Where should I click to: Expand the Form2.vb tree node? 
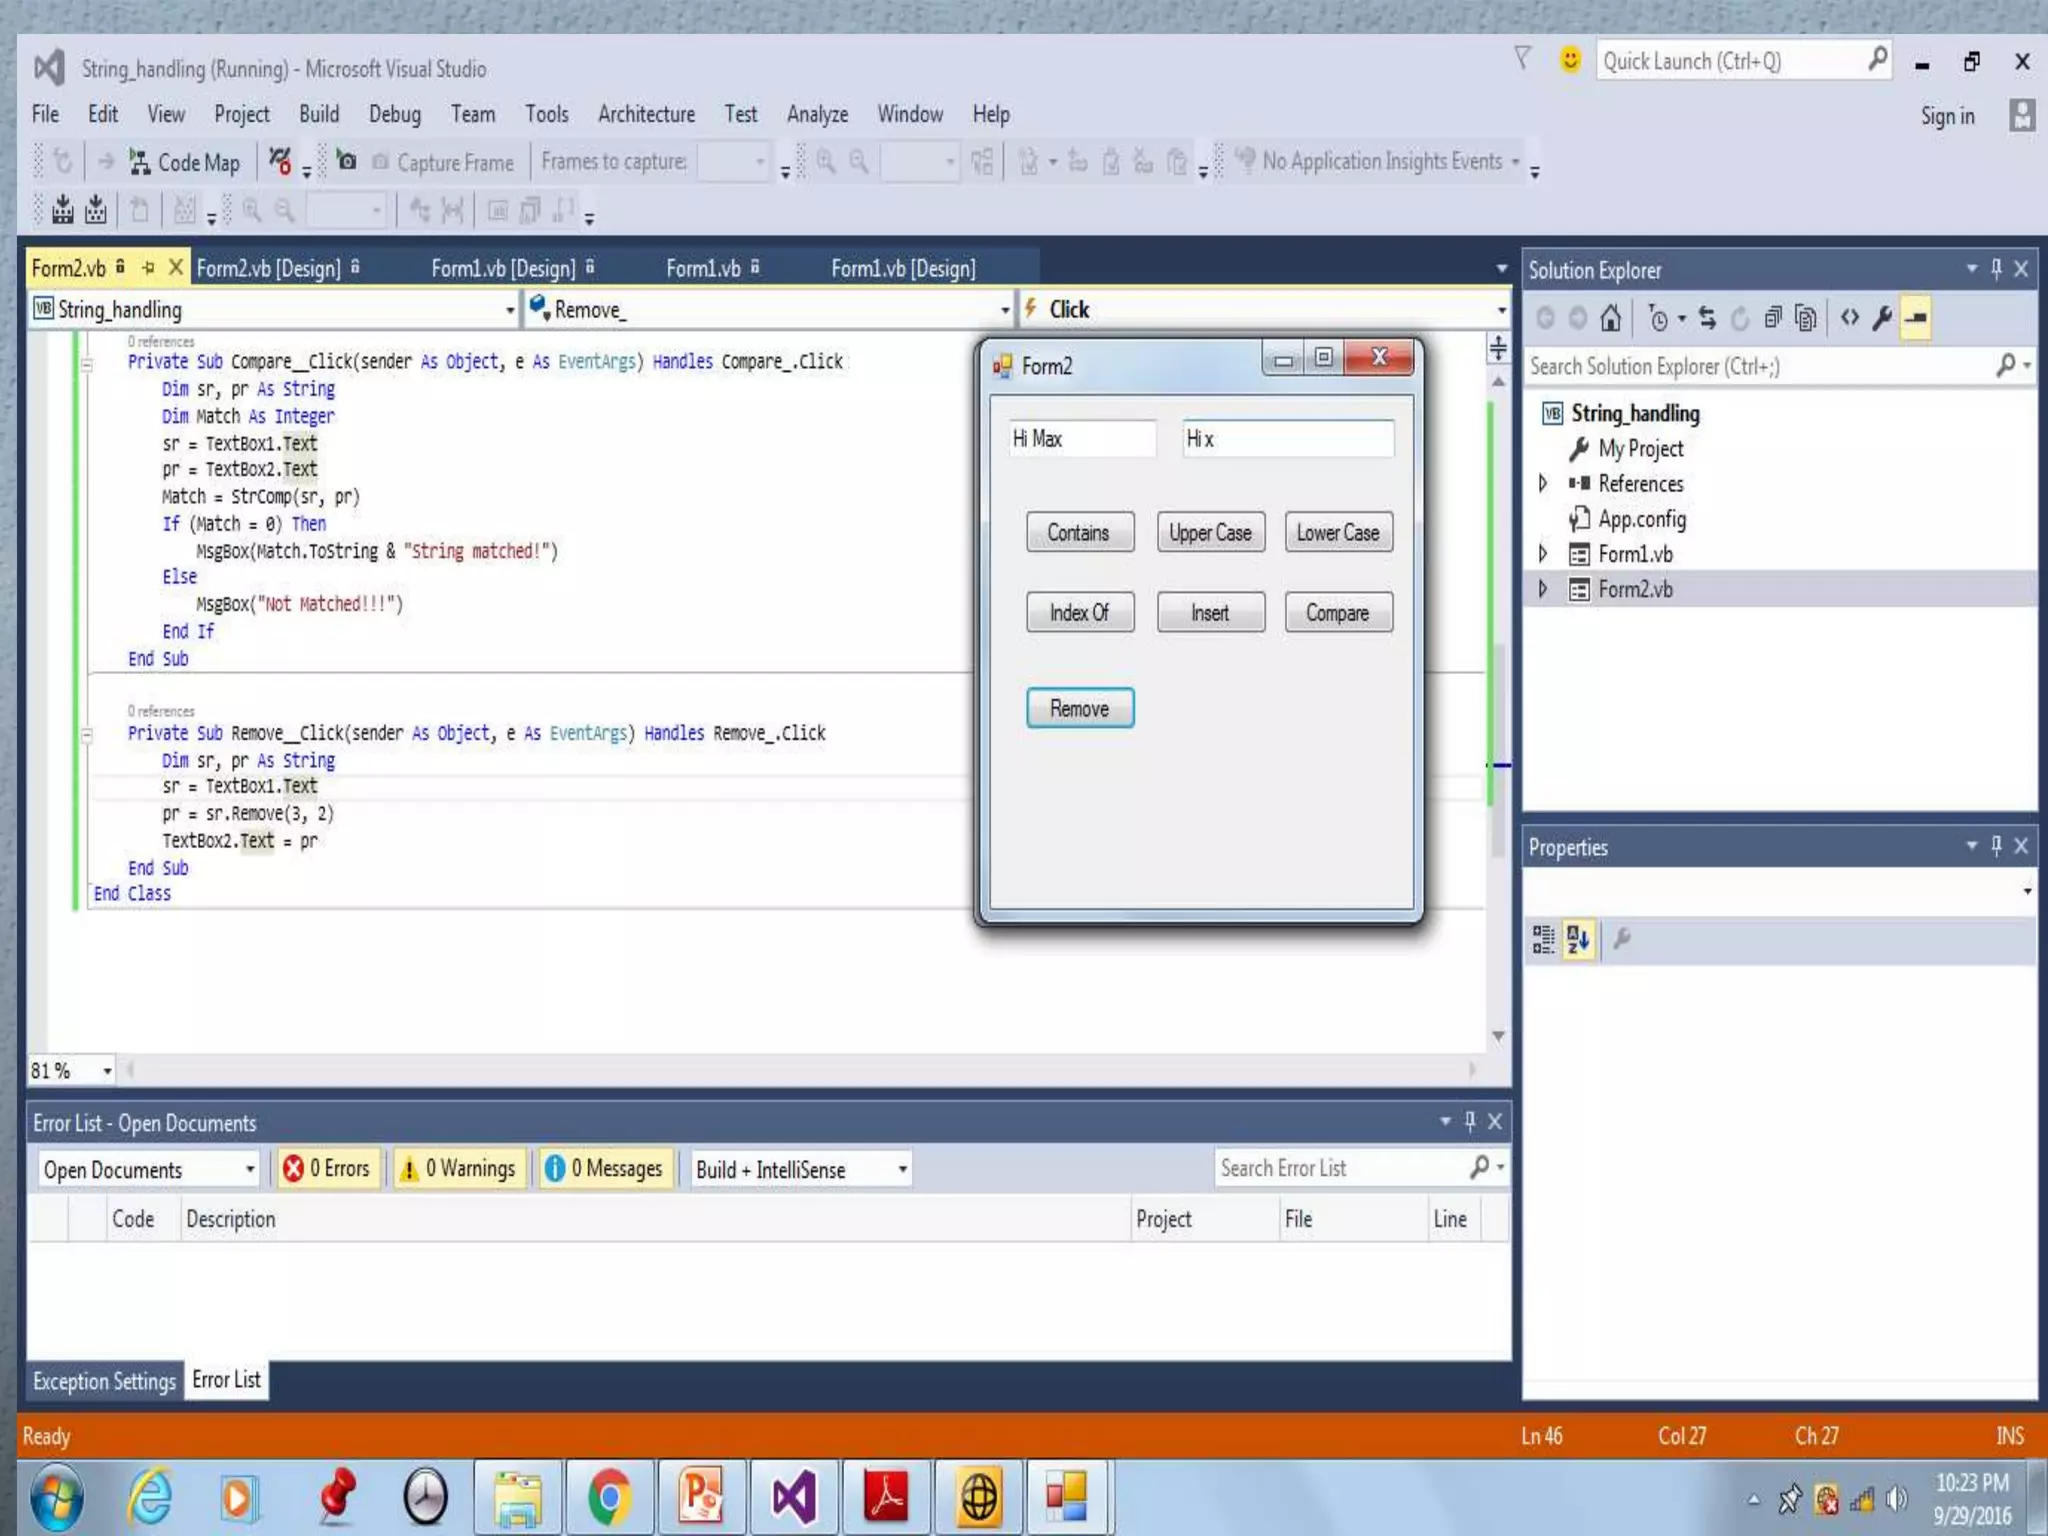(x=1542, y=589)
